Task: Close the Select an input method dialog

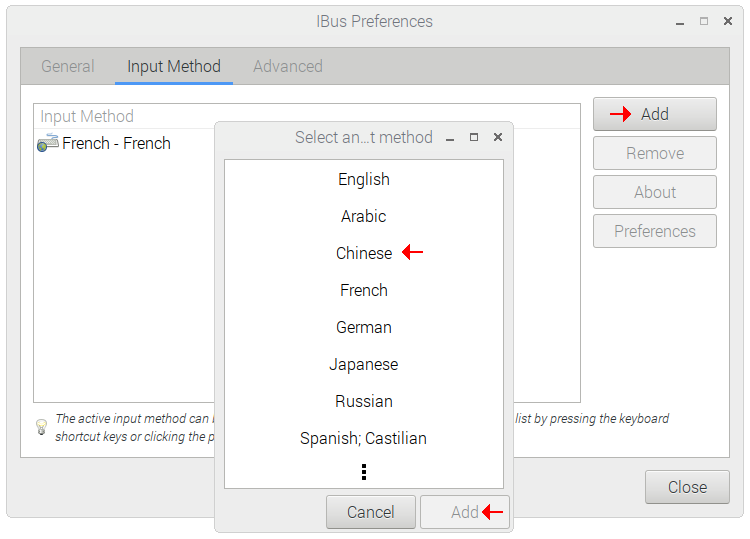Action: tap(497, 137)
